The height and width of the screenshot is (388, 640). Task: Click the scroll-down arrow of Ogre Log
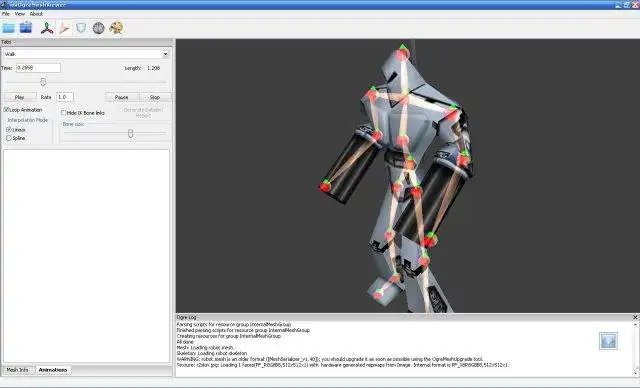[636, 373]
